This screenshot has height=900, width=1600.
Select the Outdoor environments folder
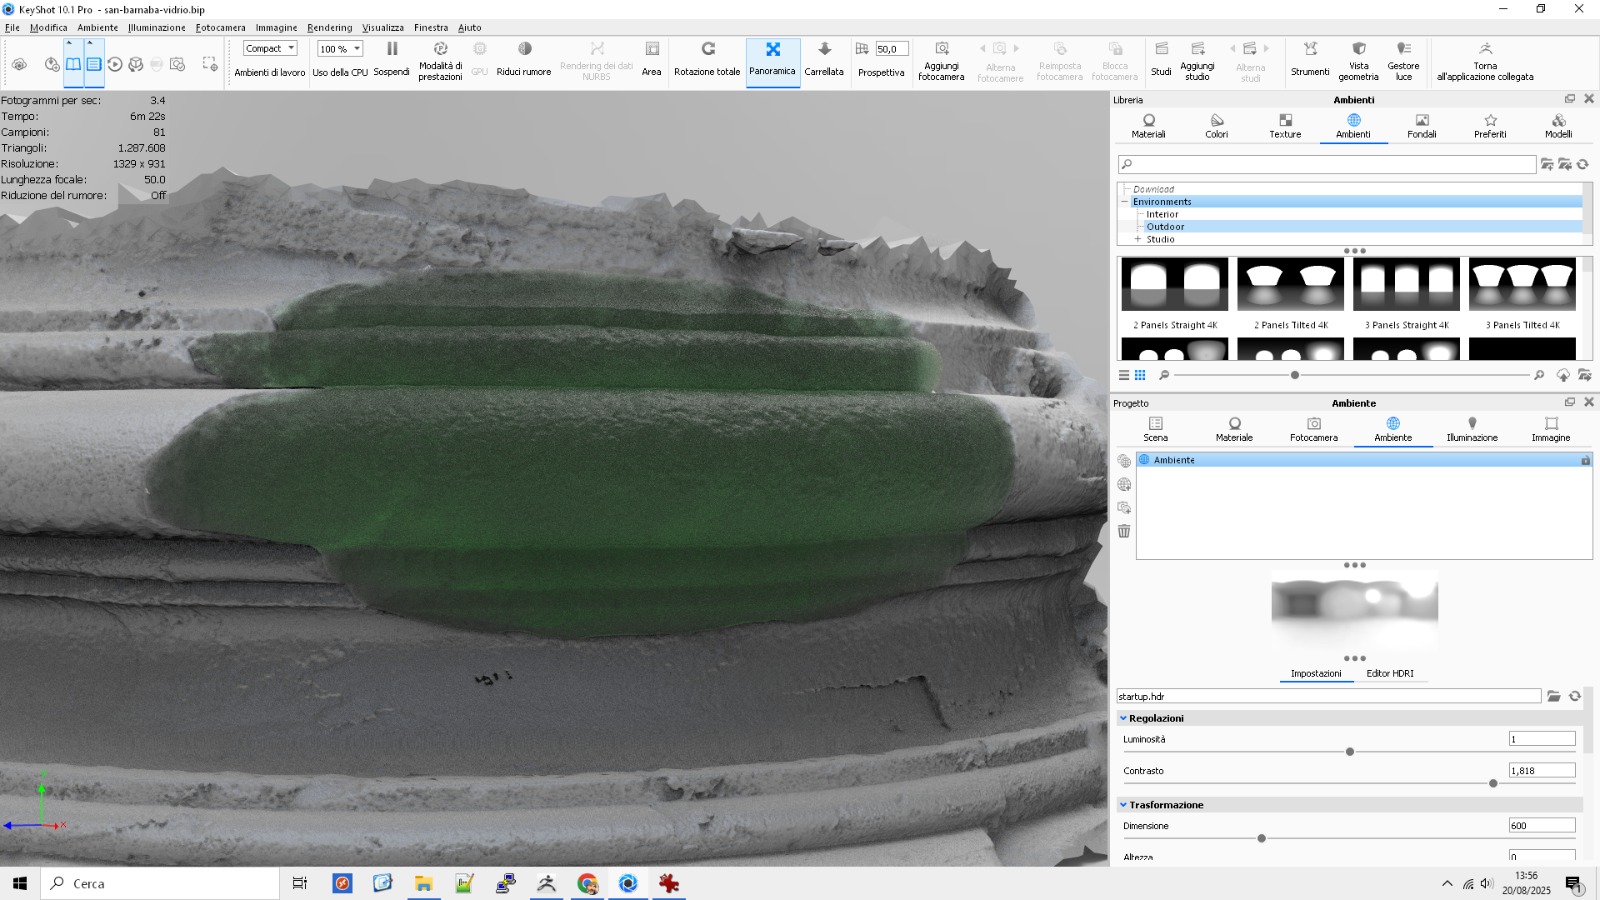tap(1165, 227)
